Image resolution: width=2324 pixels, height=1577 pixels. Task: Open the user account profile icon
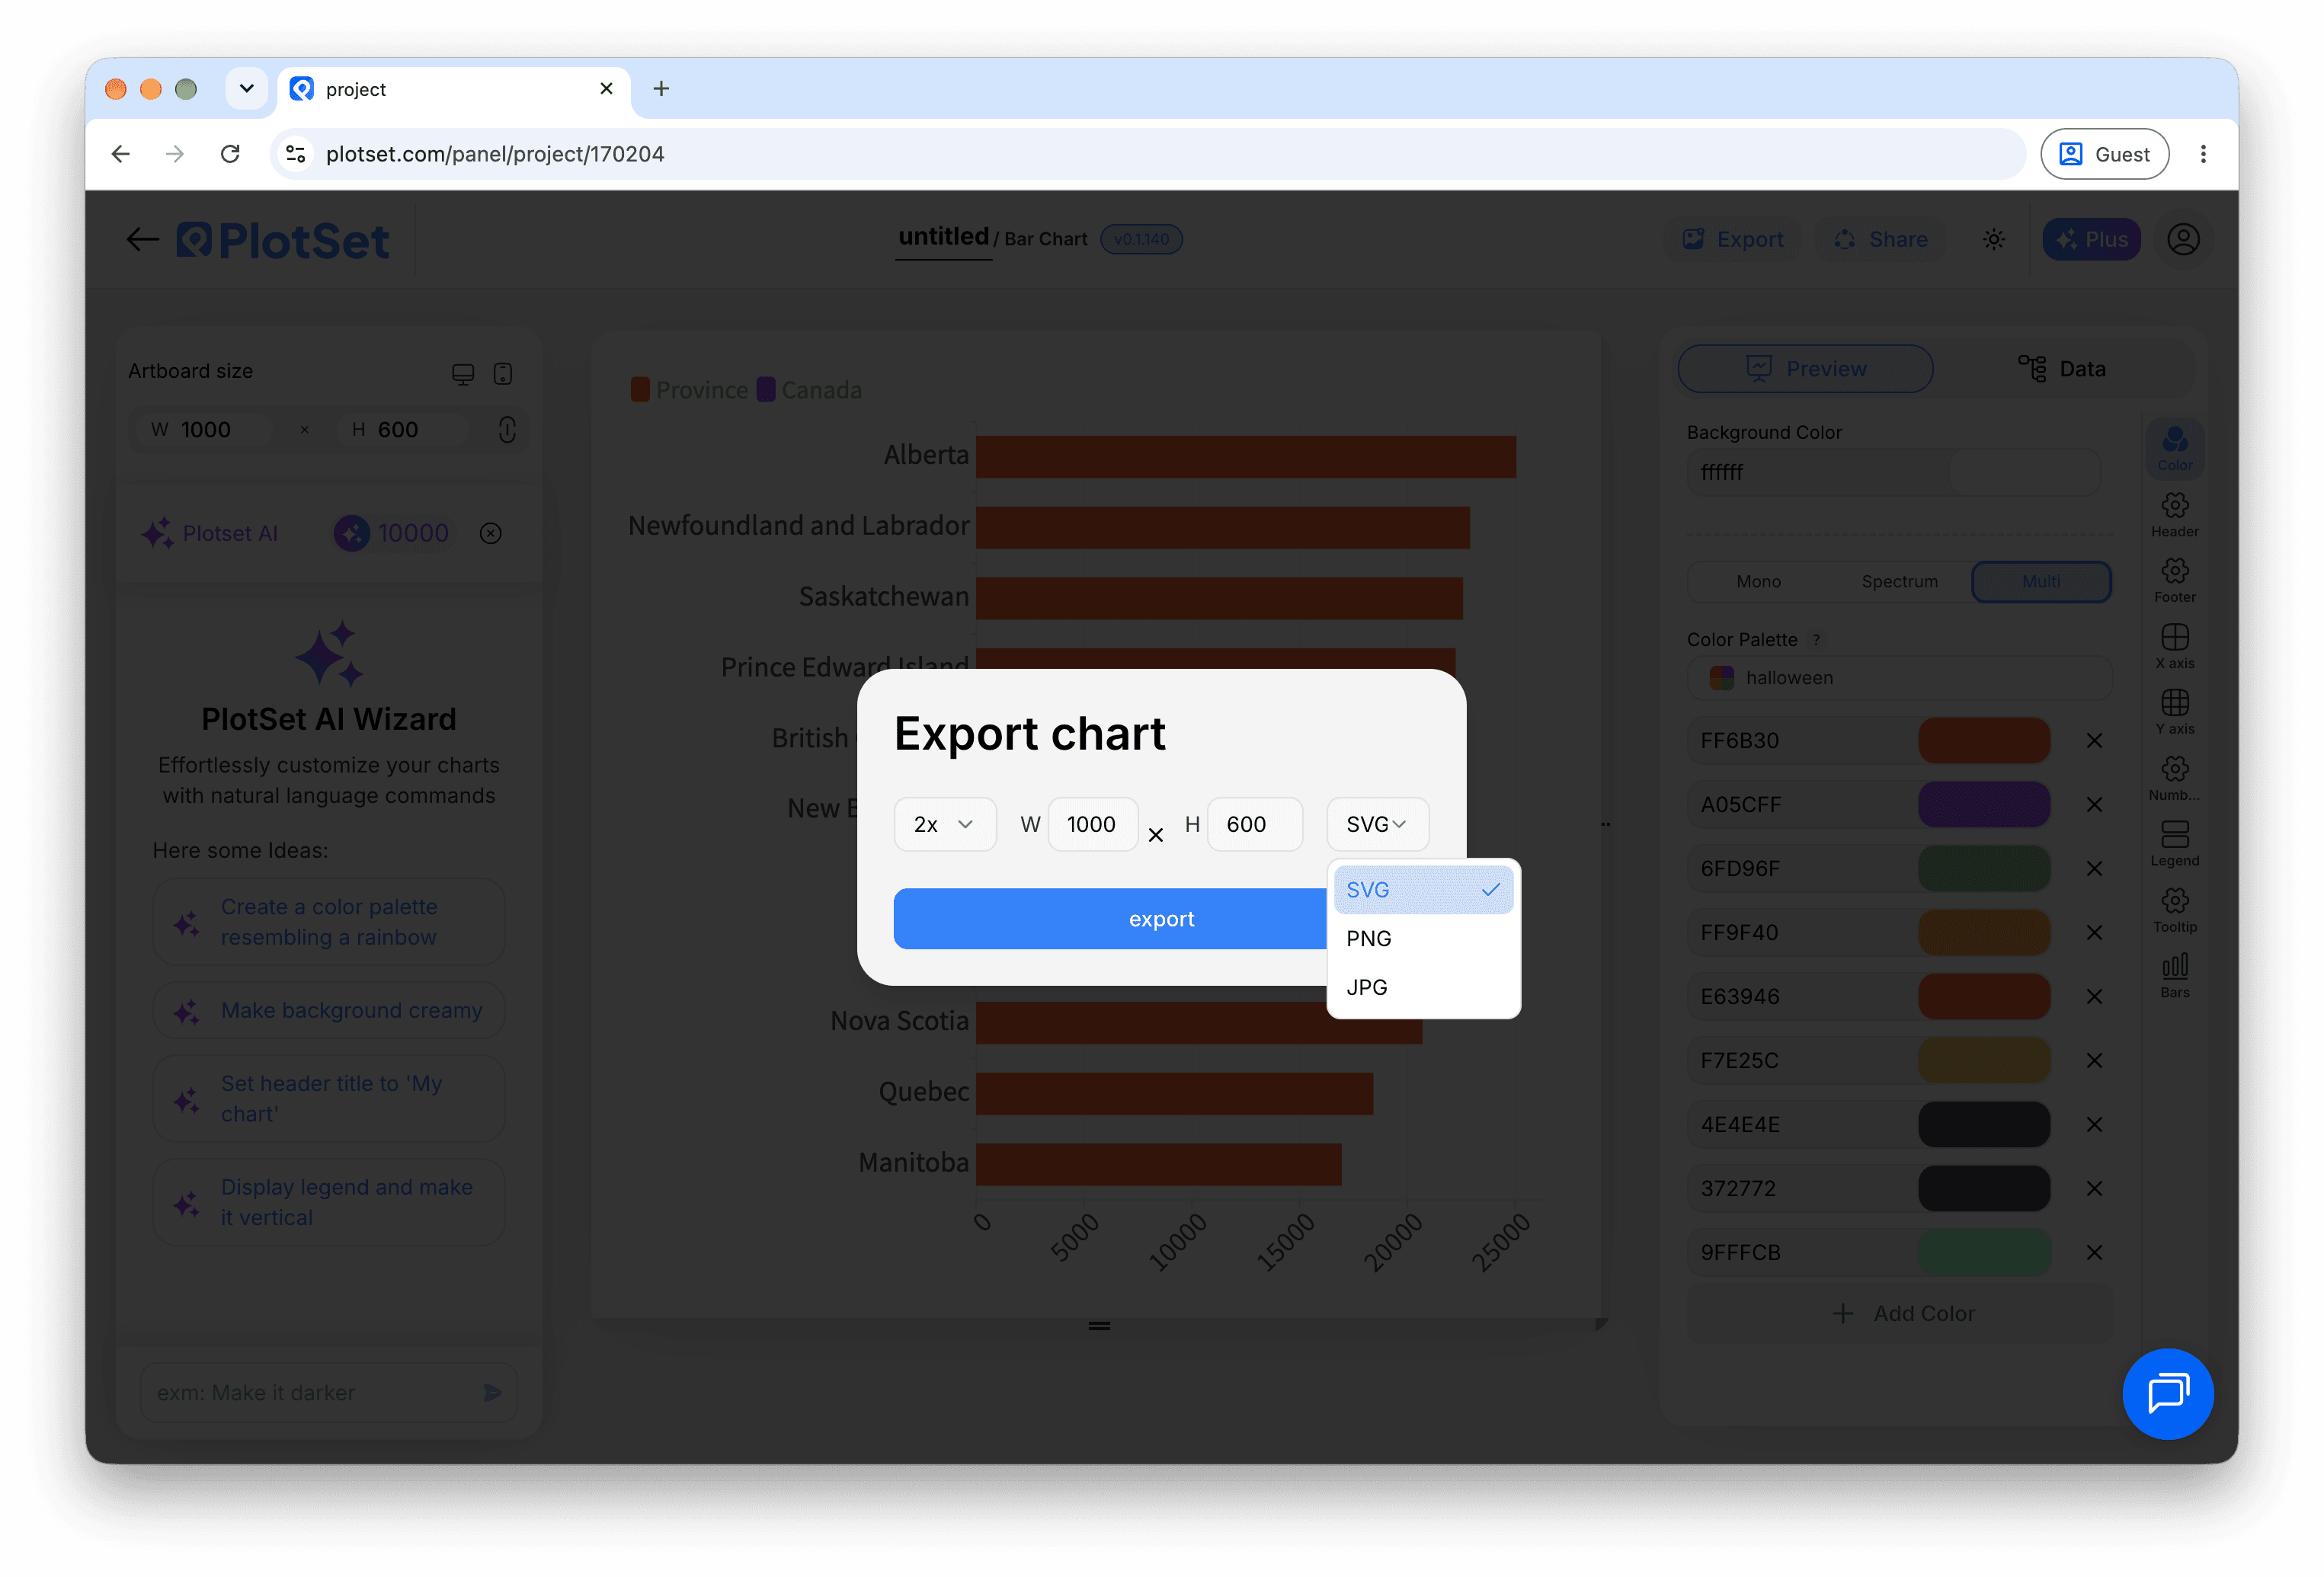[2183, 239]
